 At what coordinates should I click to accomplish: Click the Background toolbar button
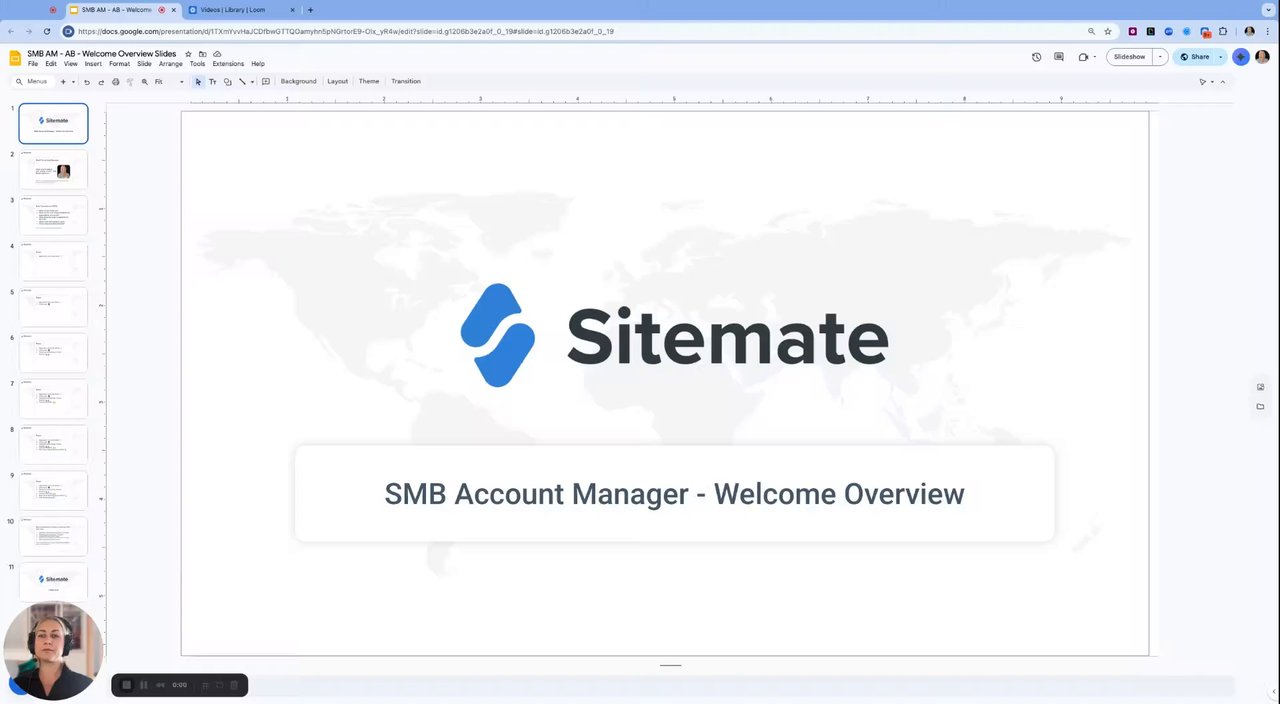[x=298, y=81]
